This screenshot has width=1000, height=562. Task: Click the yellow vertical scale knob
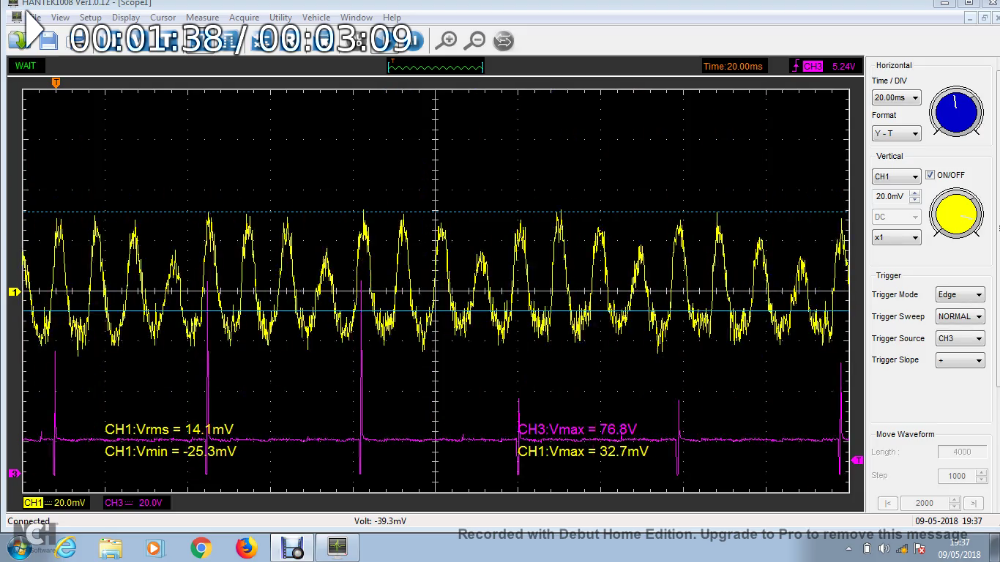click(956, 215)
